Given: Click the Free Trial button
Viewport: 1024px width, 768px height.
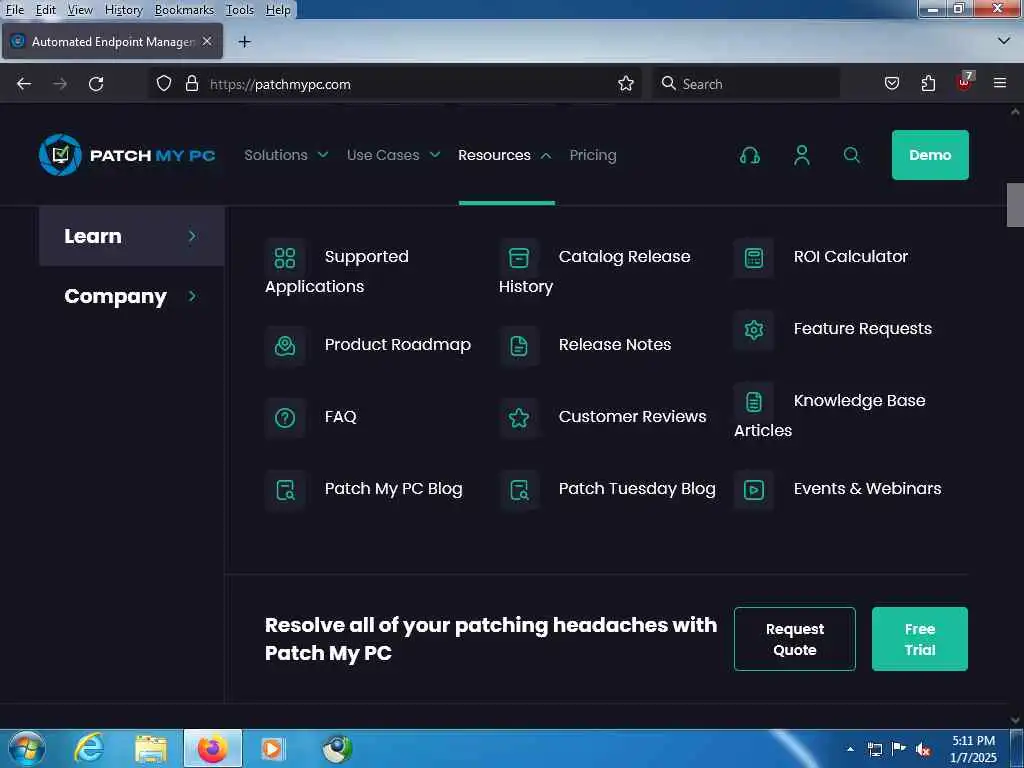Looking at the screenshot, I should 920,639.
